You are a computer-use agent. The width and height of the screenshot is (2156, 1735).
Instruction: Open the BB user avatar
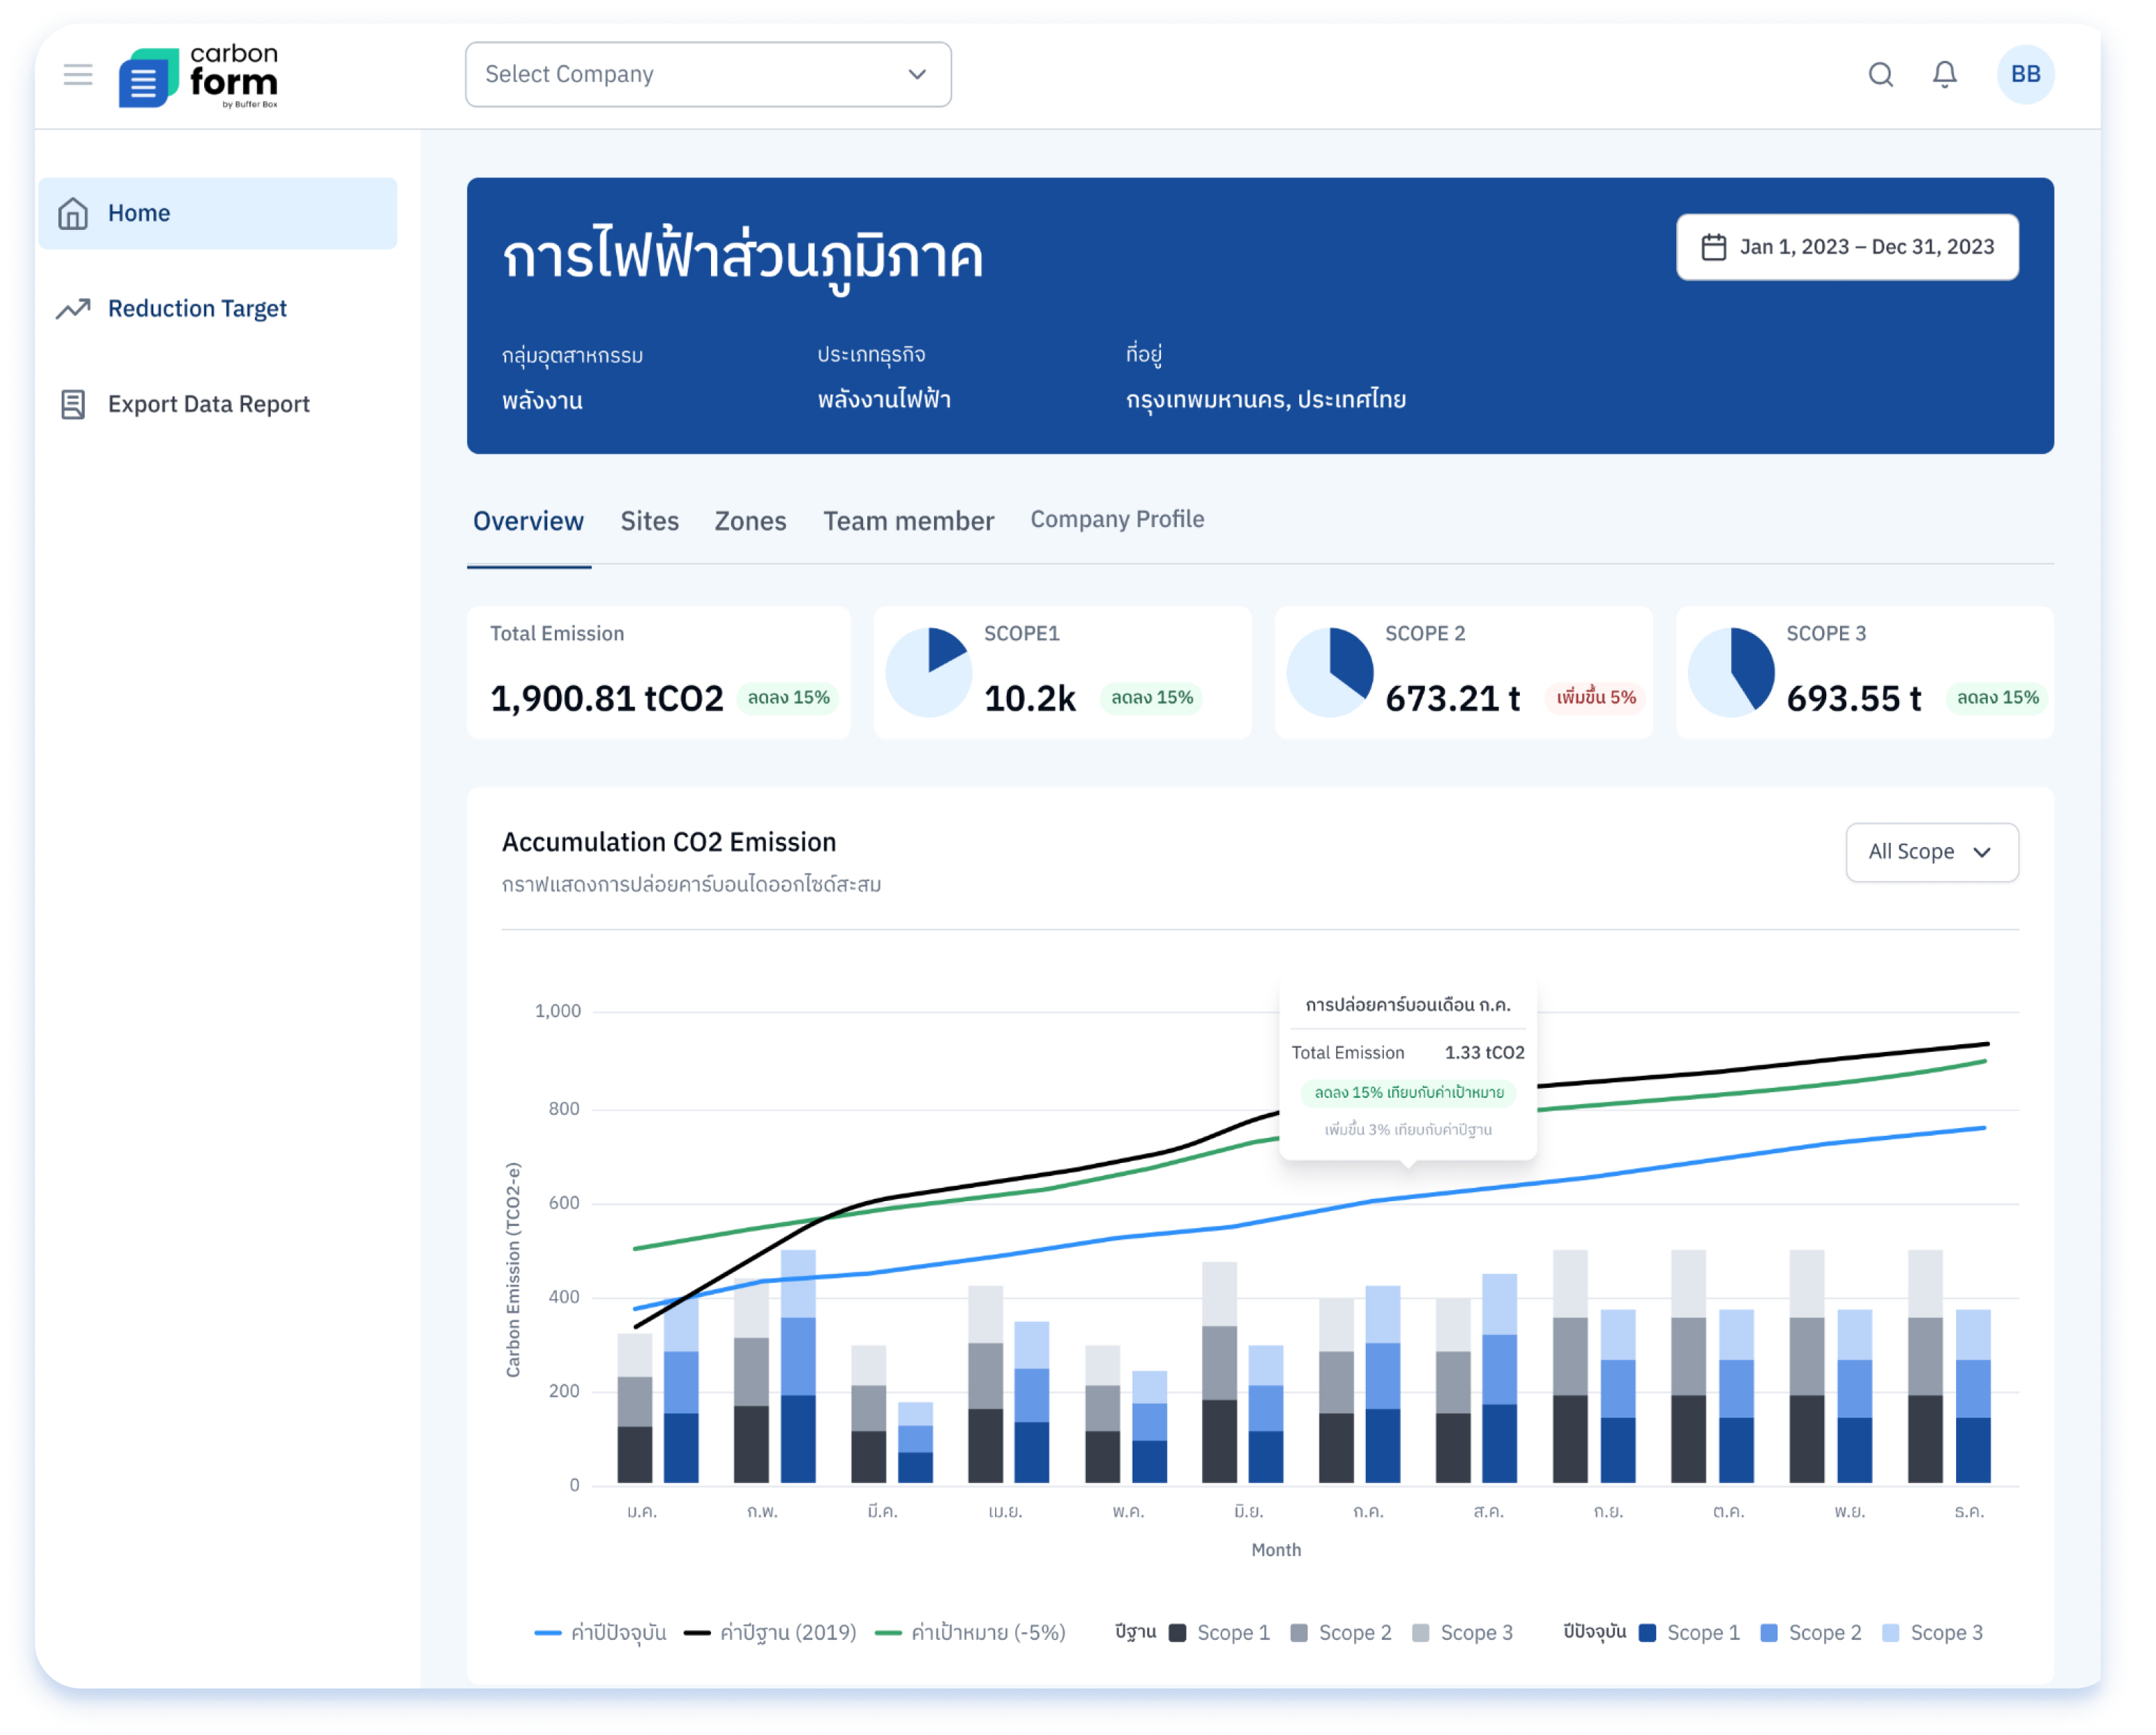pyautogui.click(x=2025, y=75)
